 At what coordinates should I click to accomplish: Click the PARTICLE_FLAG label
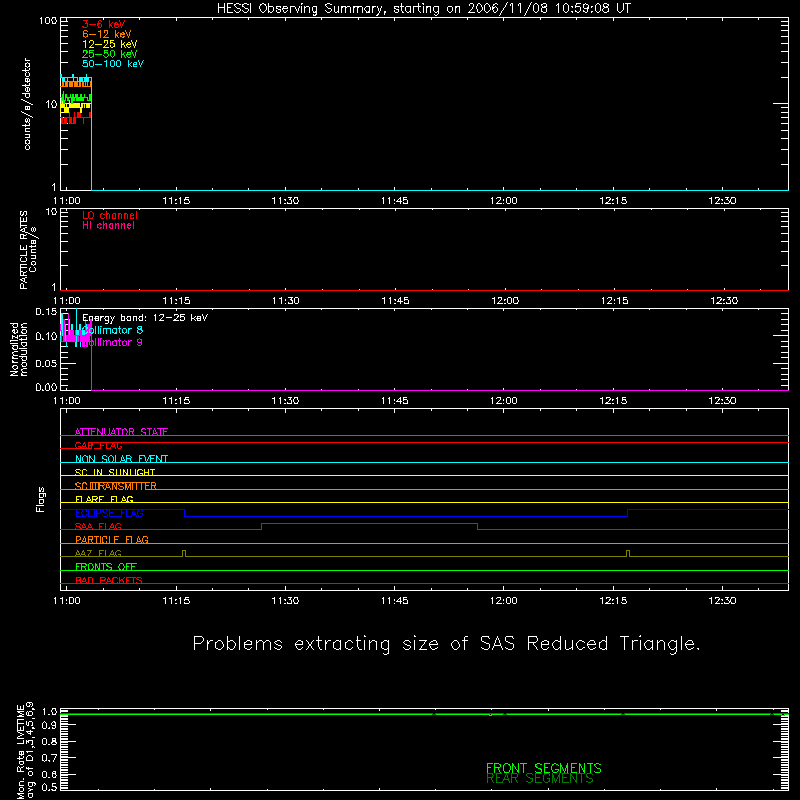[112, 539]
